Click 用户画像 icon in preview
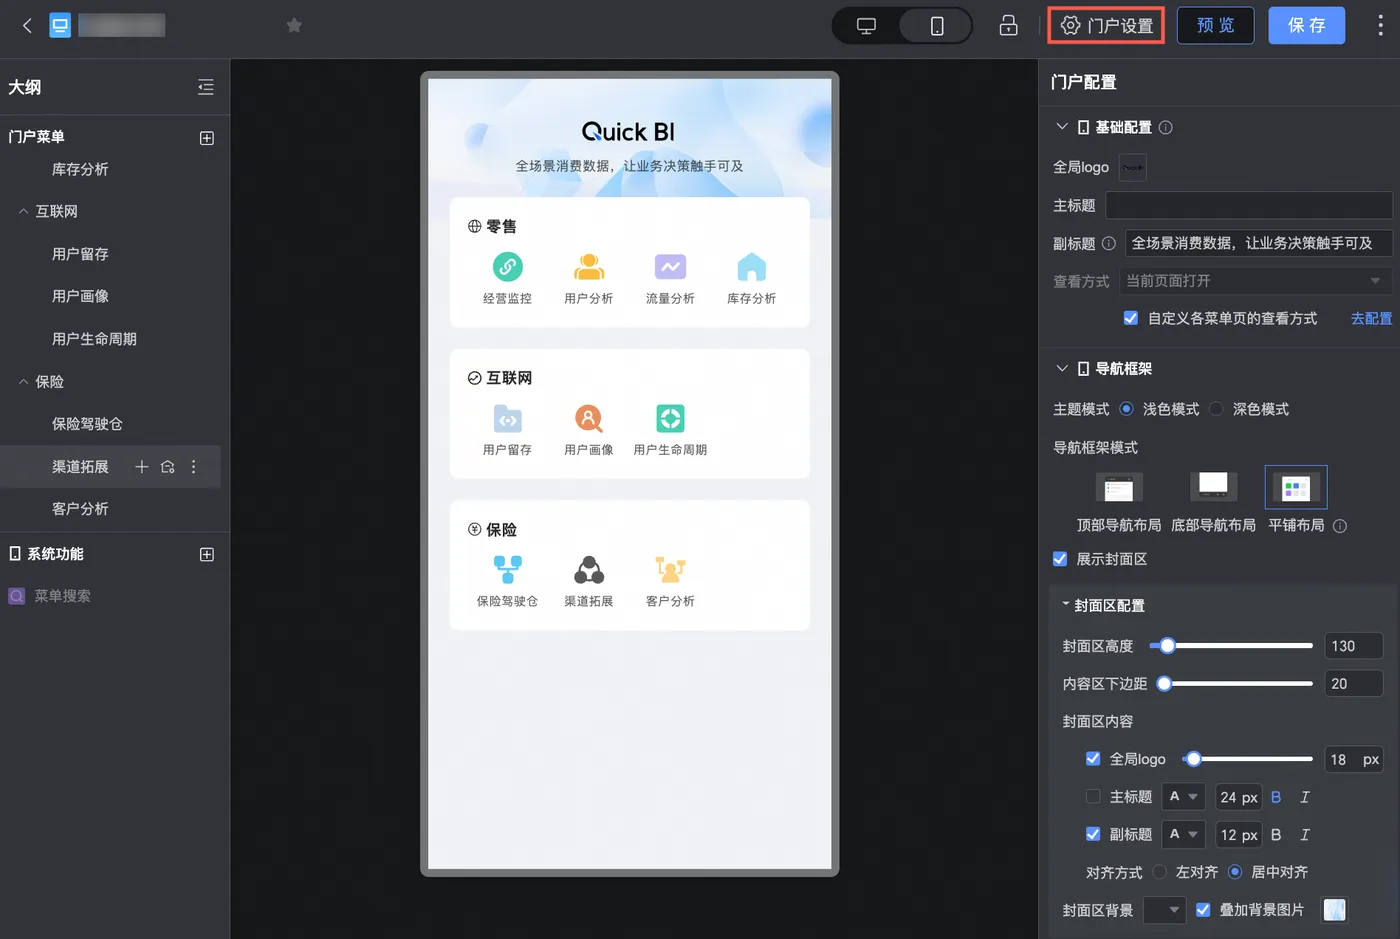This screenshot has height=939, width=1400. click(x=589, y=418)
